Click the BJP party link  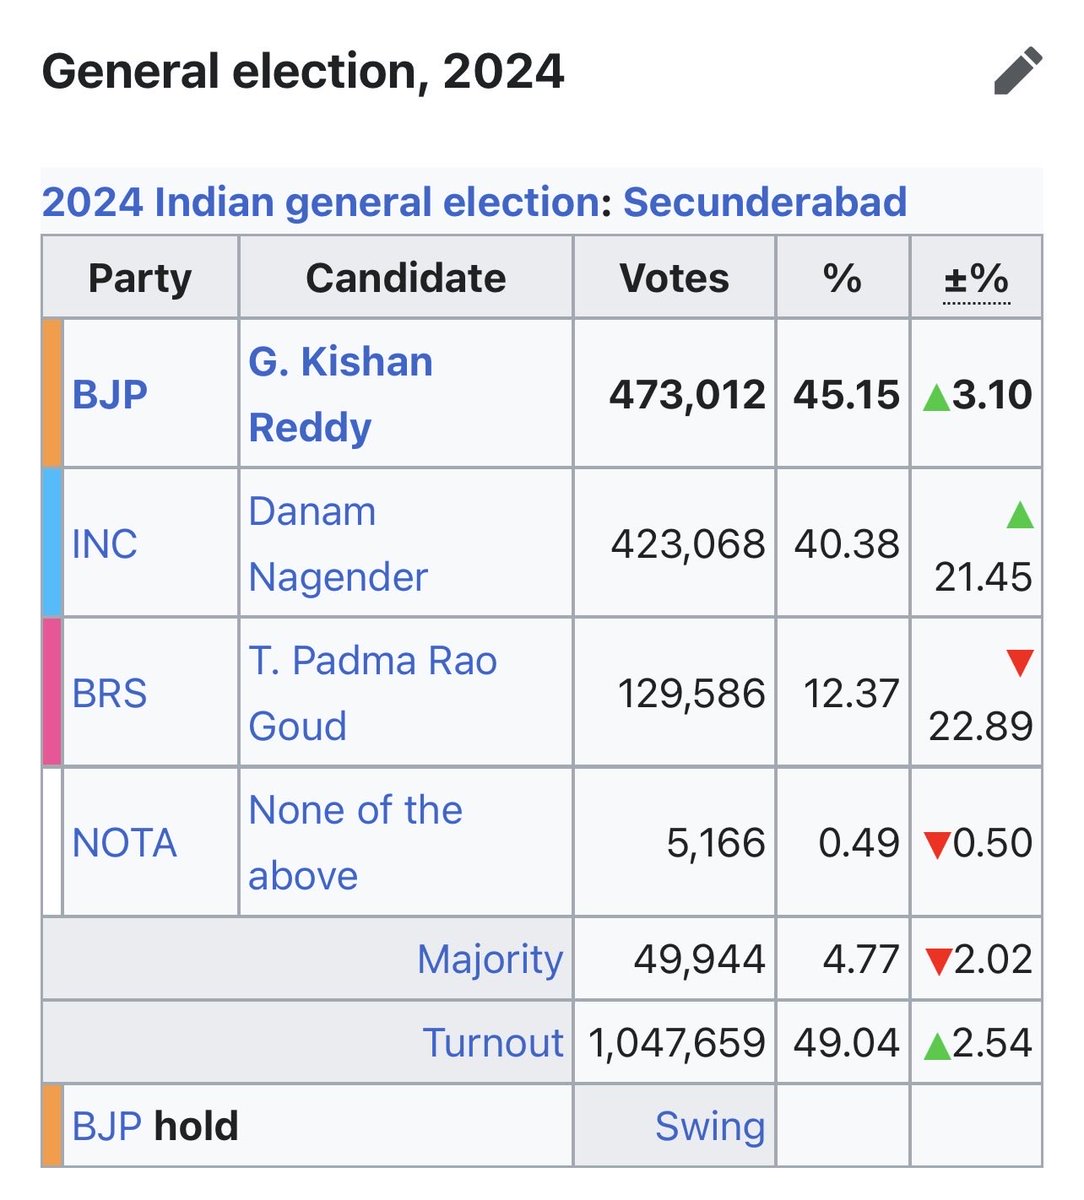tap(110, 394)
